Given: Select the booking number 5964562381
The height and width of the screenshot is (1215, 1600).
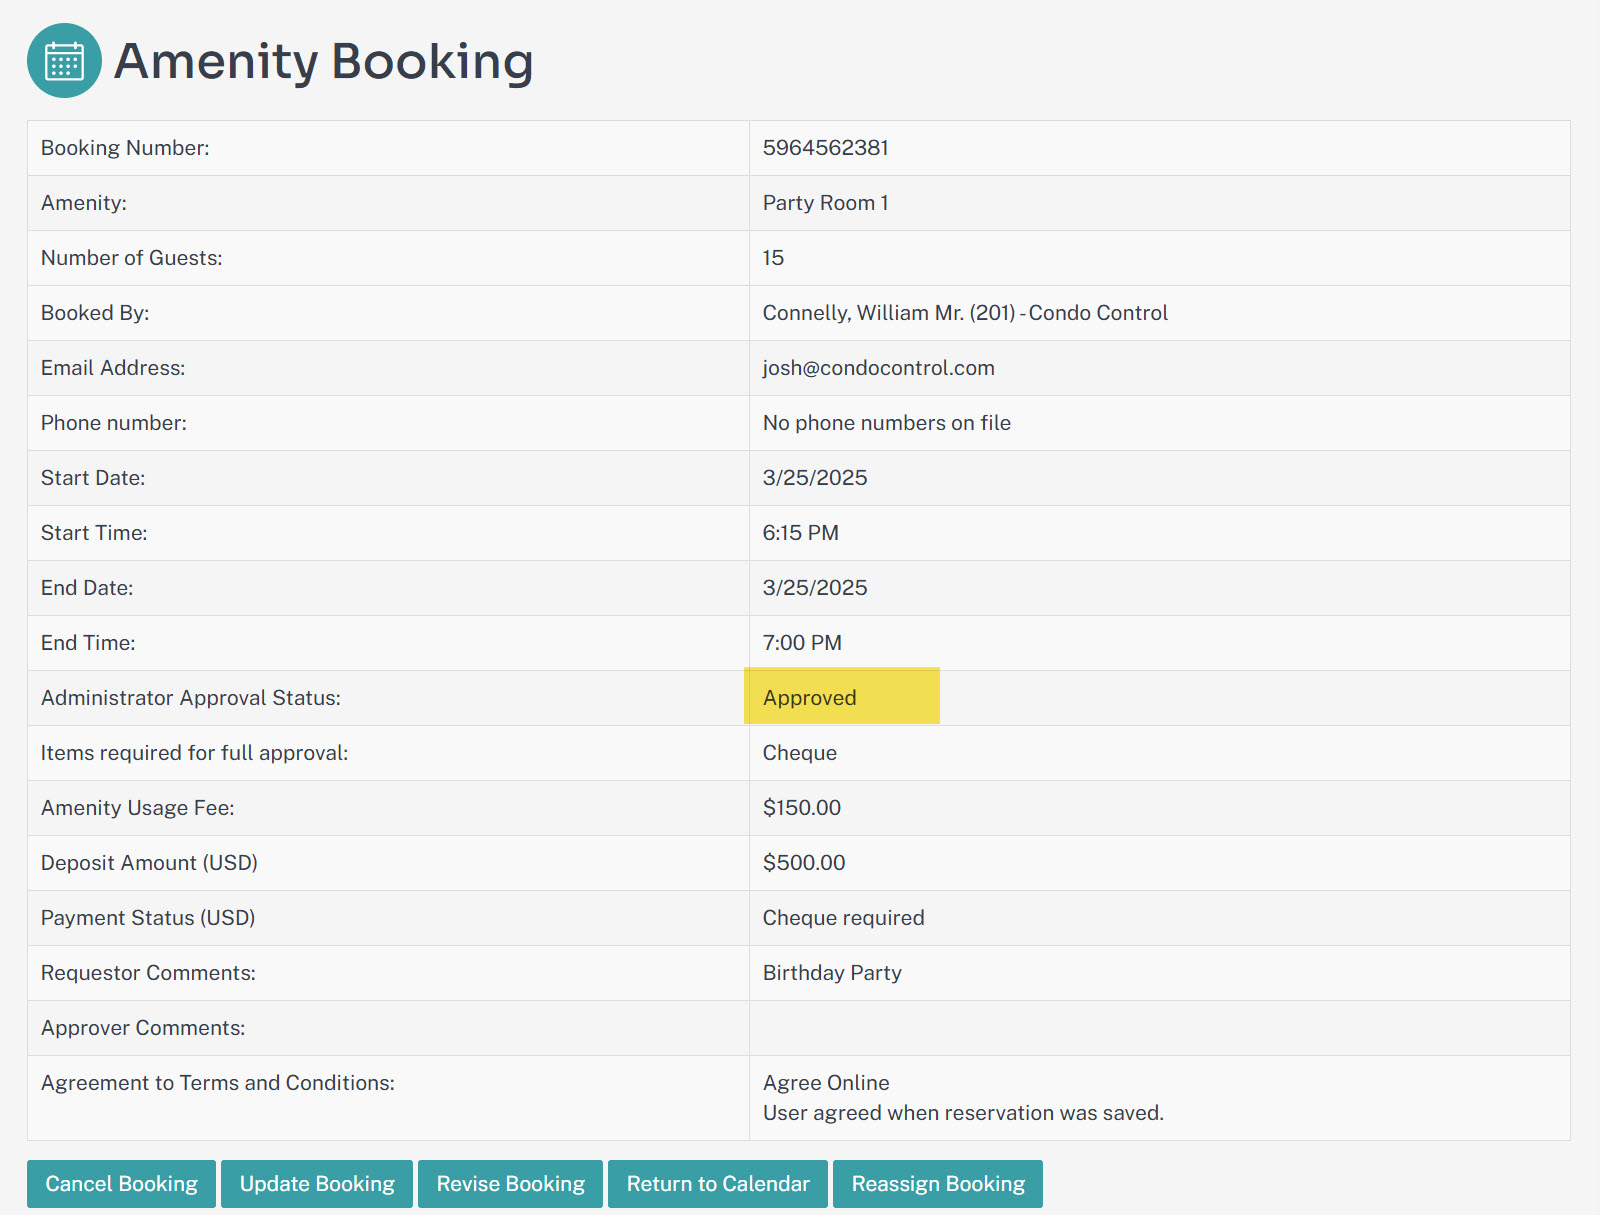Looking at the screenshot, I should click(x=826, y=148).
